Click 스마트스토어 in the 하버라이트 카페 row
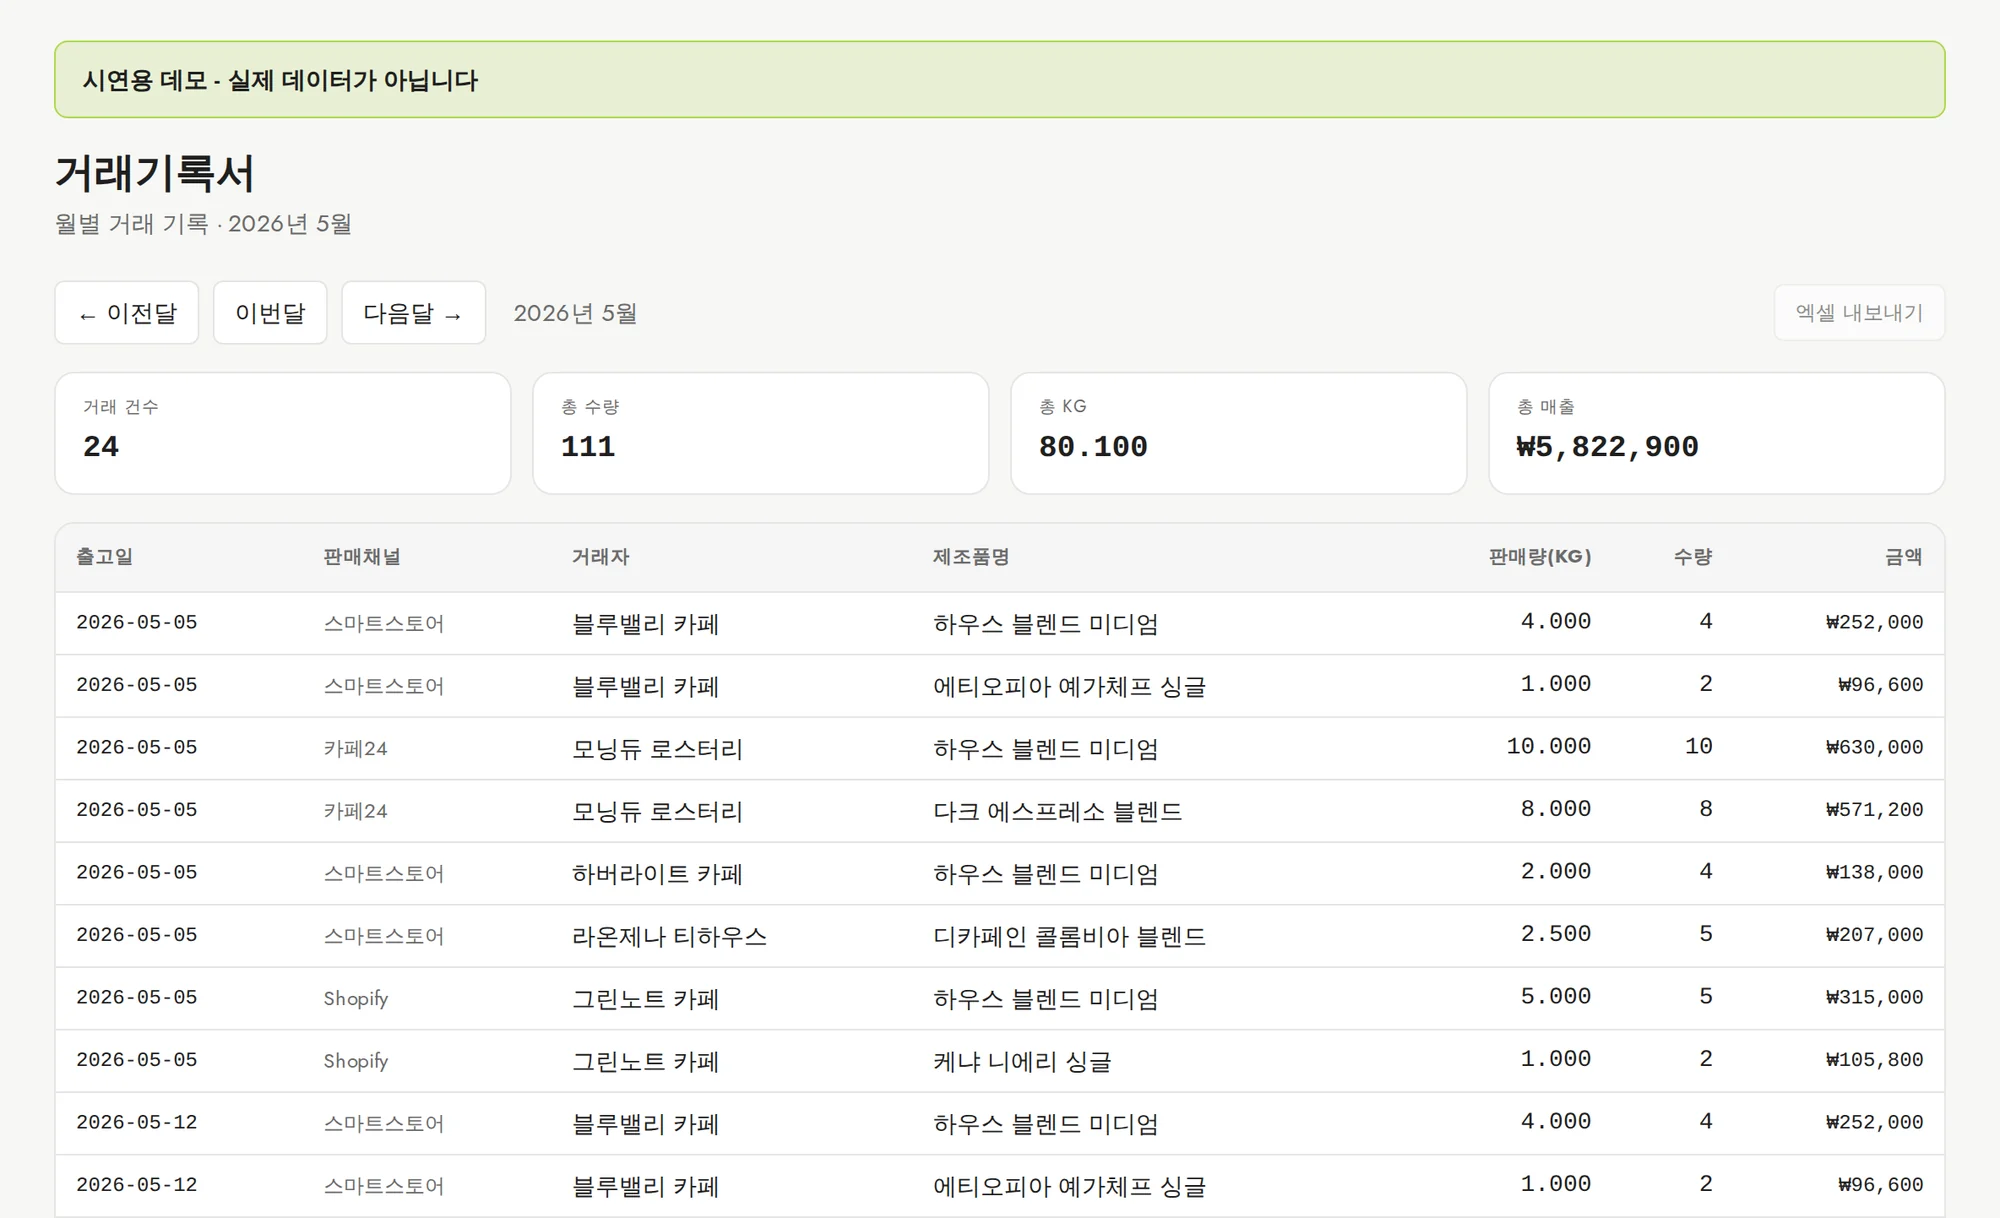2000x1218 pixels. coord(383,874)
